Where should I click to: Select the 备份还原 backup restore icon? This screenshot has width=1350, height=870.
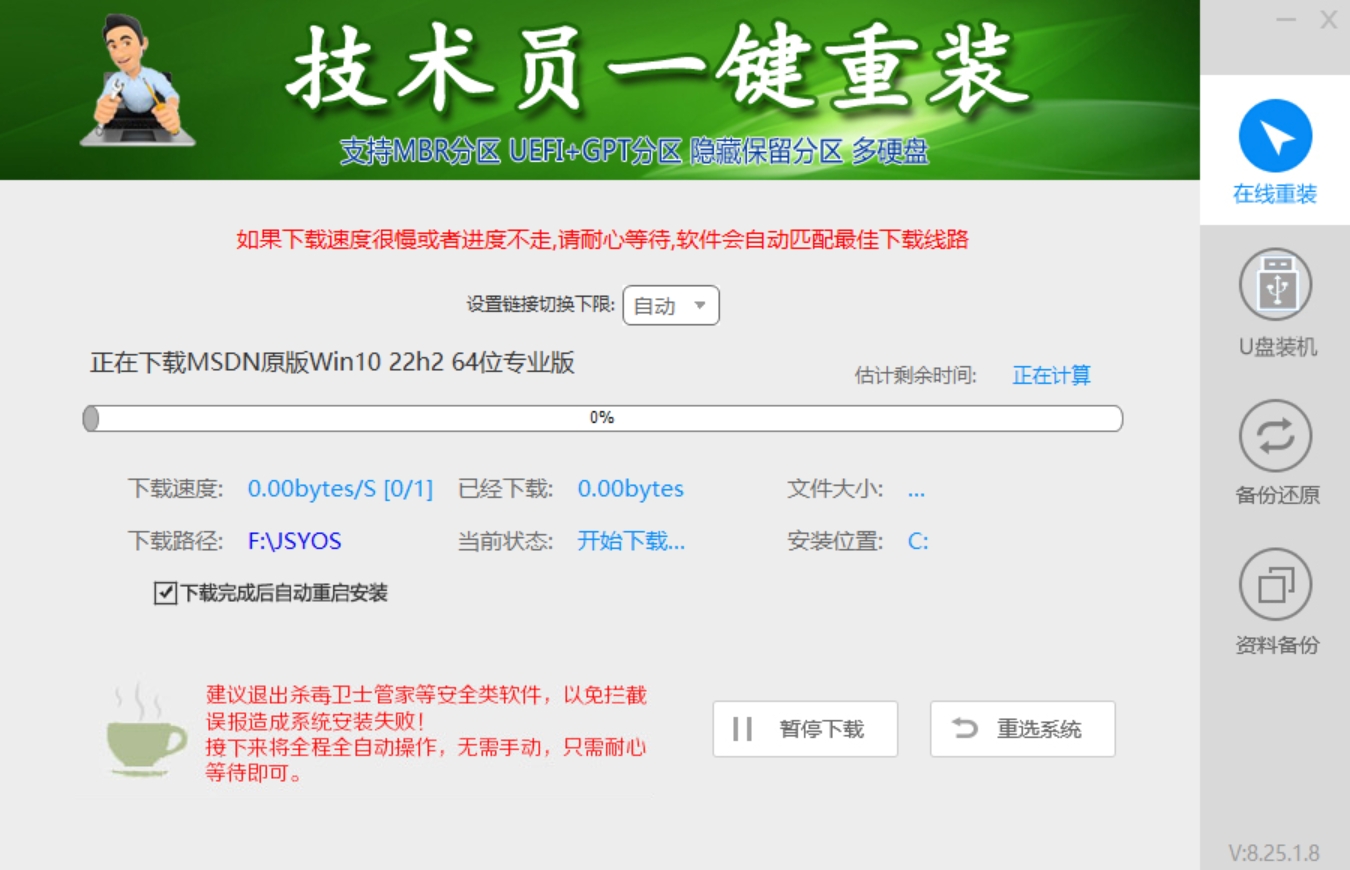pos(1275,436)
